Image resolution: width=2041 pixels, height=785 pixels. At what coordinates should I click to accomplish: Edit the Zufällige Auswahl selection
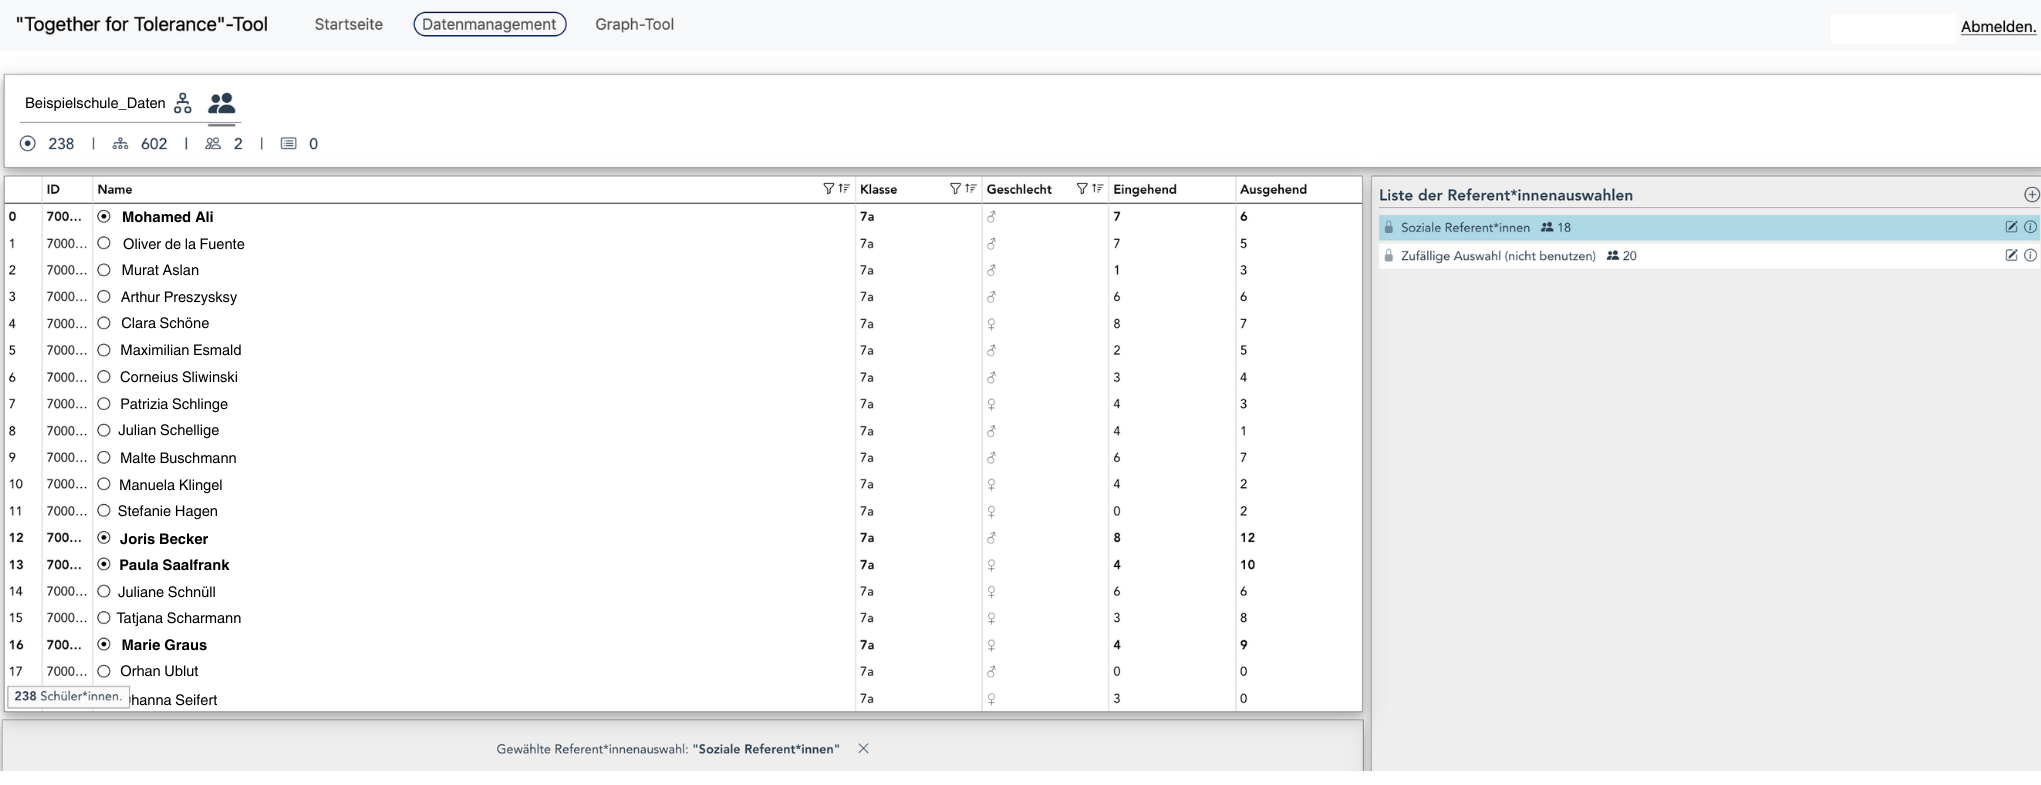click(x=2011, y=255)
